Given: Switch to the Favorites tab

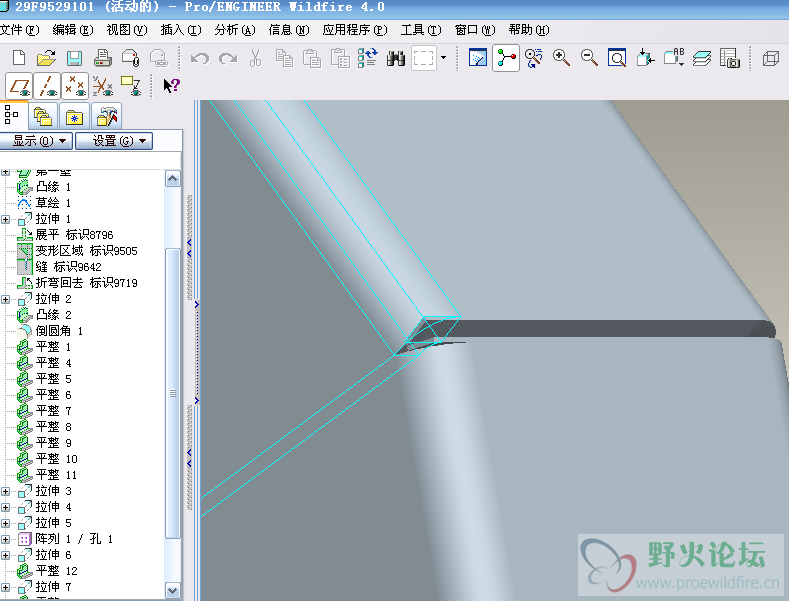Looking at the screenshot, I should (74, 118).
